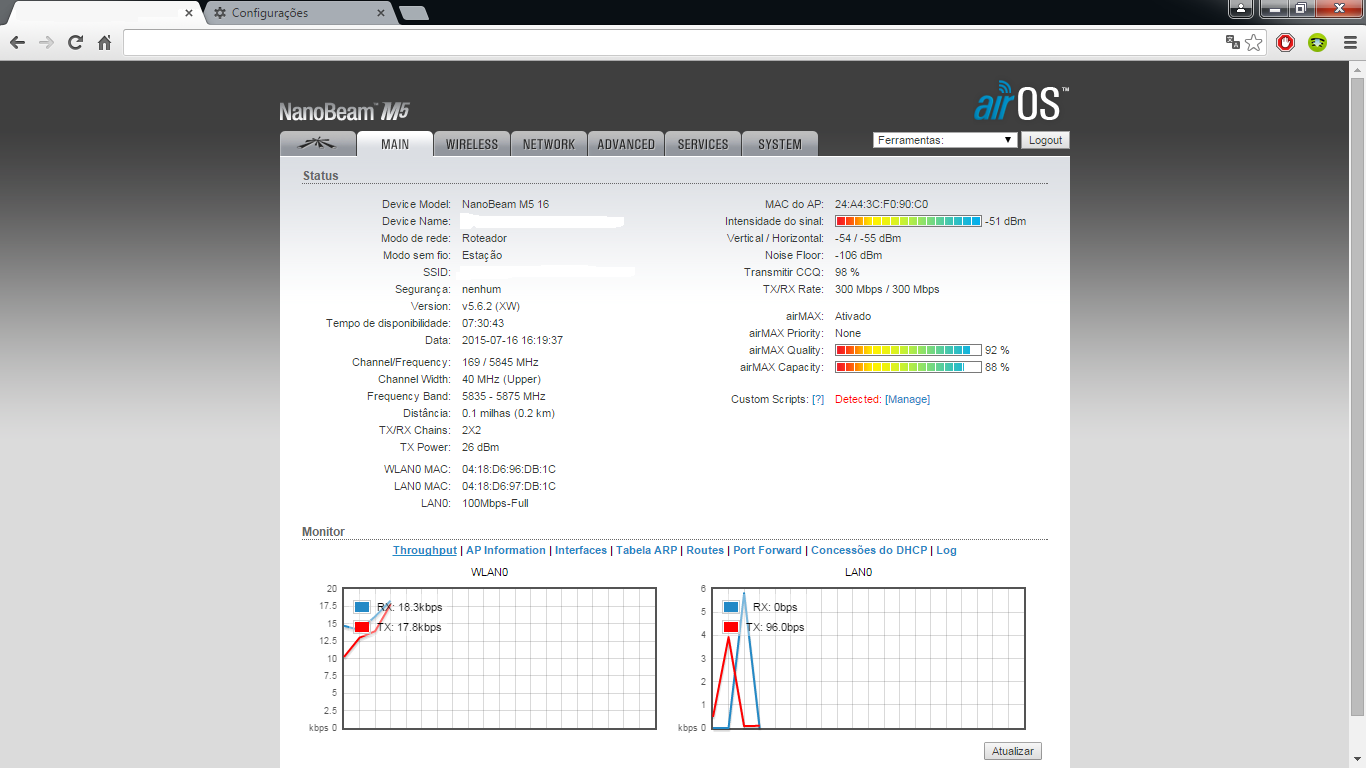Close the Configurações tab
The width and height of the screenshot is (1366, 768).
[x=380, y=13]
